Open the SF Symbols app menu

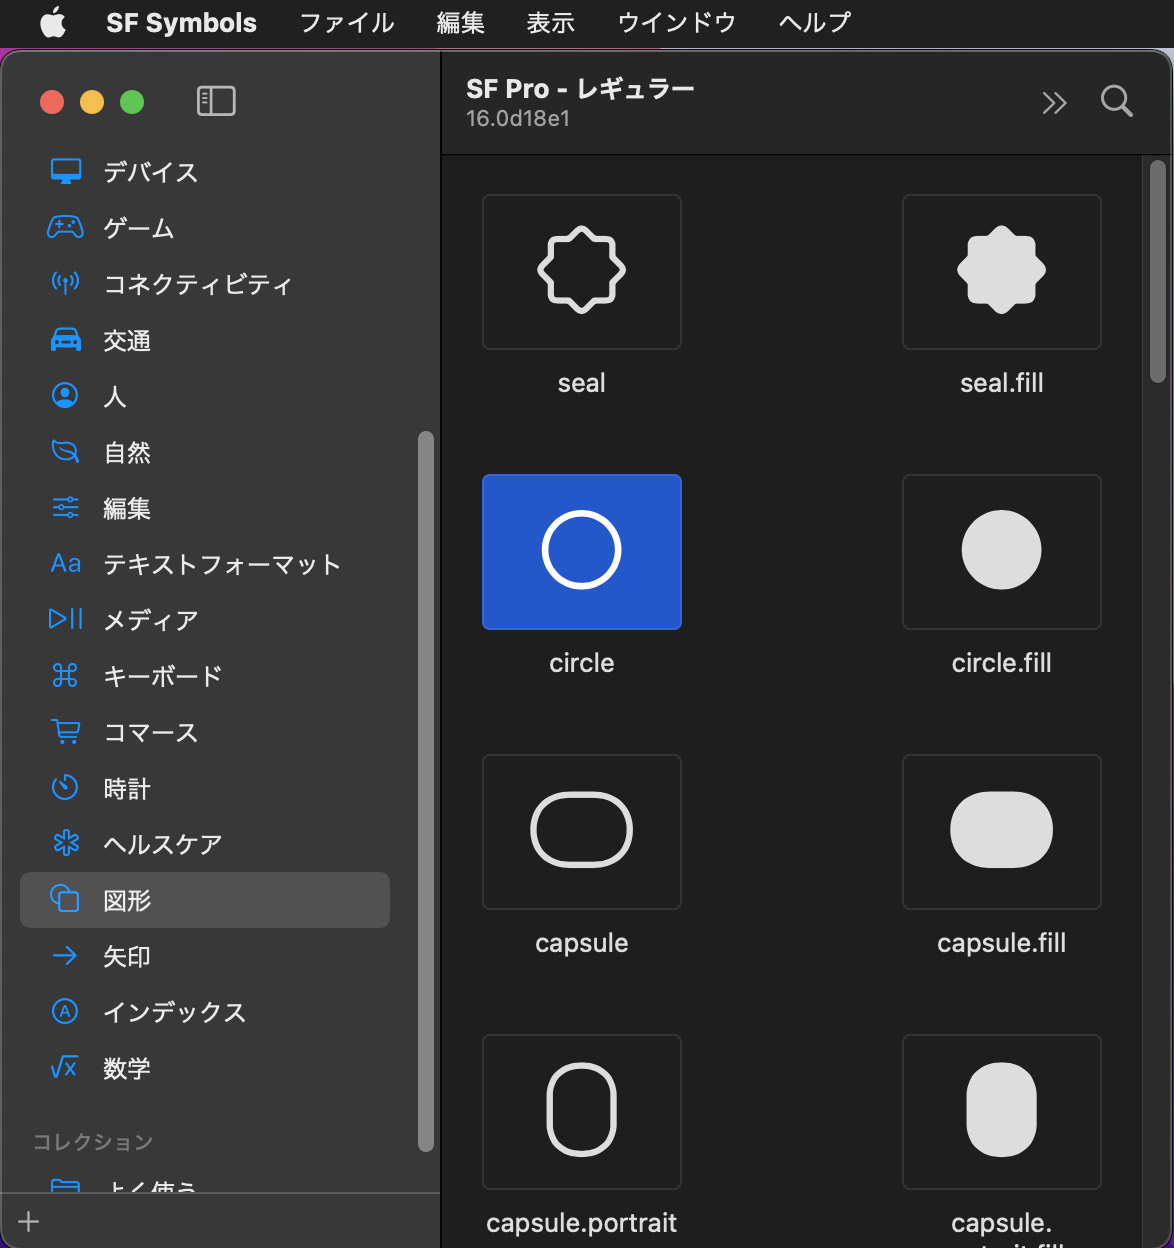pyautogui.click(x=181, y=22)
